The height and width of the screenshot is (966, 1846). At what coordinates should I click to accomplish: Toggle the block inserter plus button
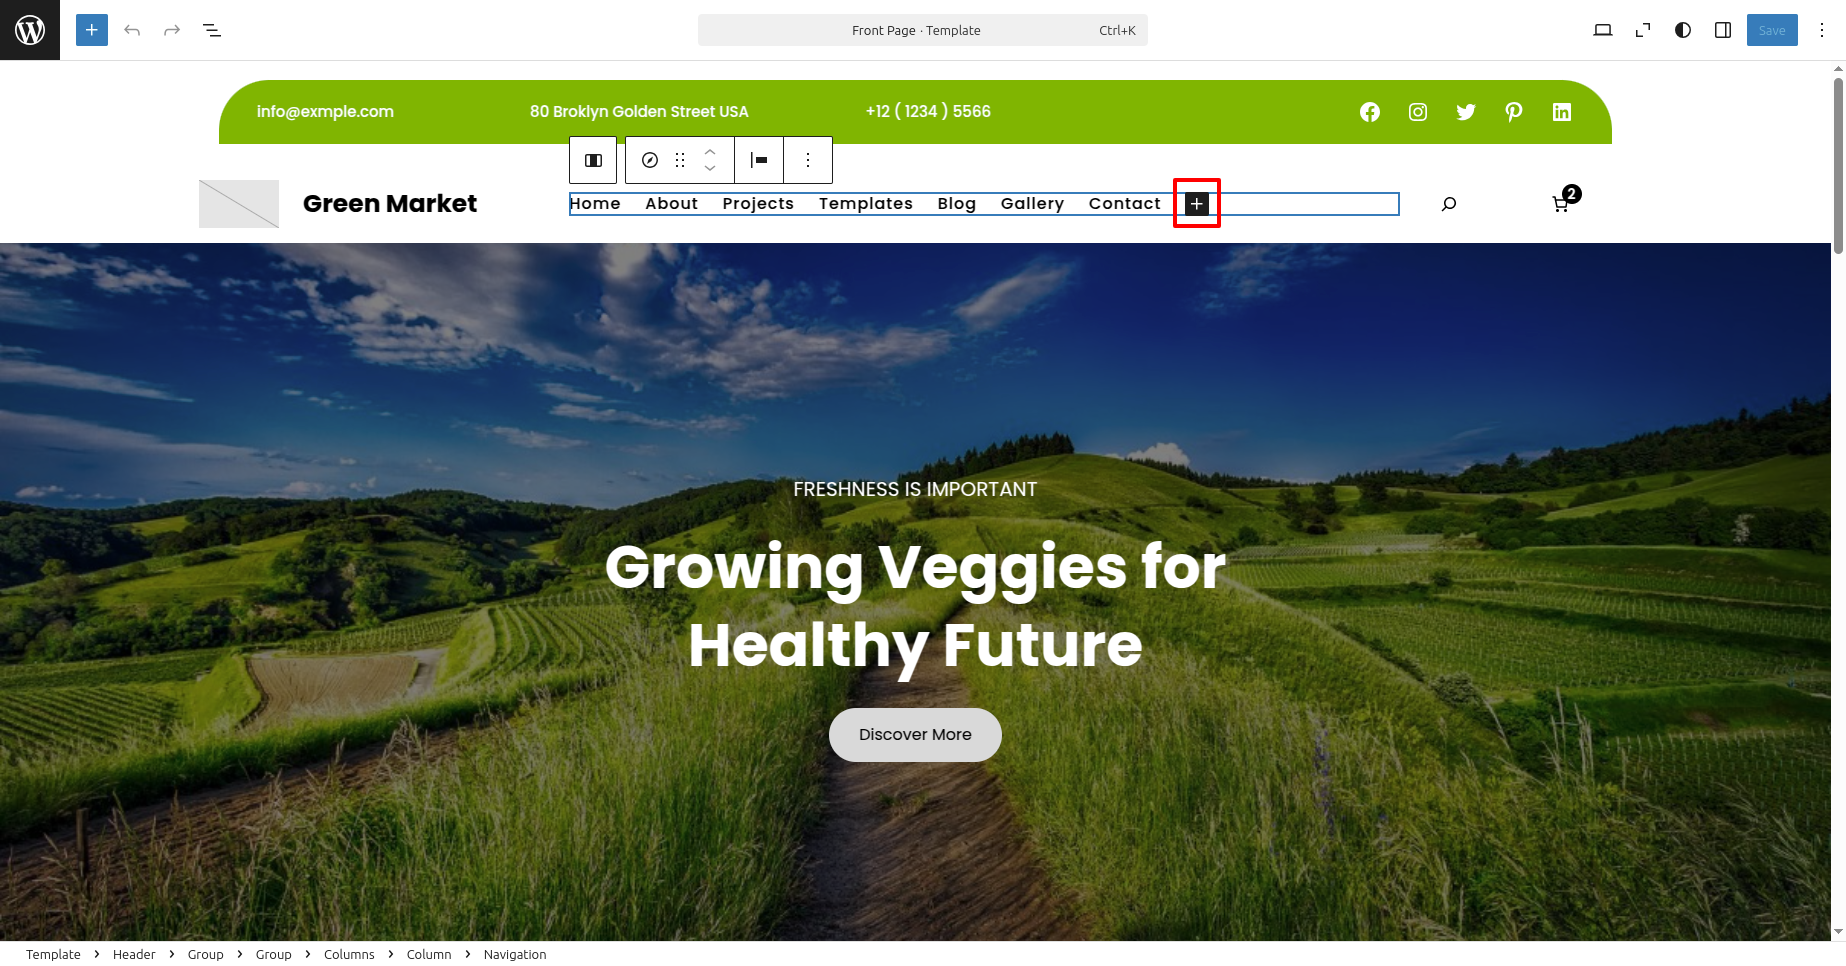(92, 30)
